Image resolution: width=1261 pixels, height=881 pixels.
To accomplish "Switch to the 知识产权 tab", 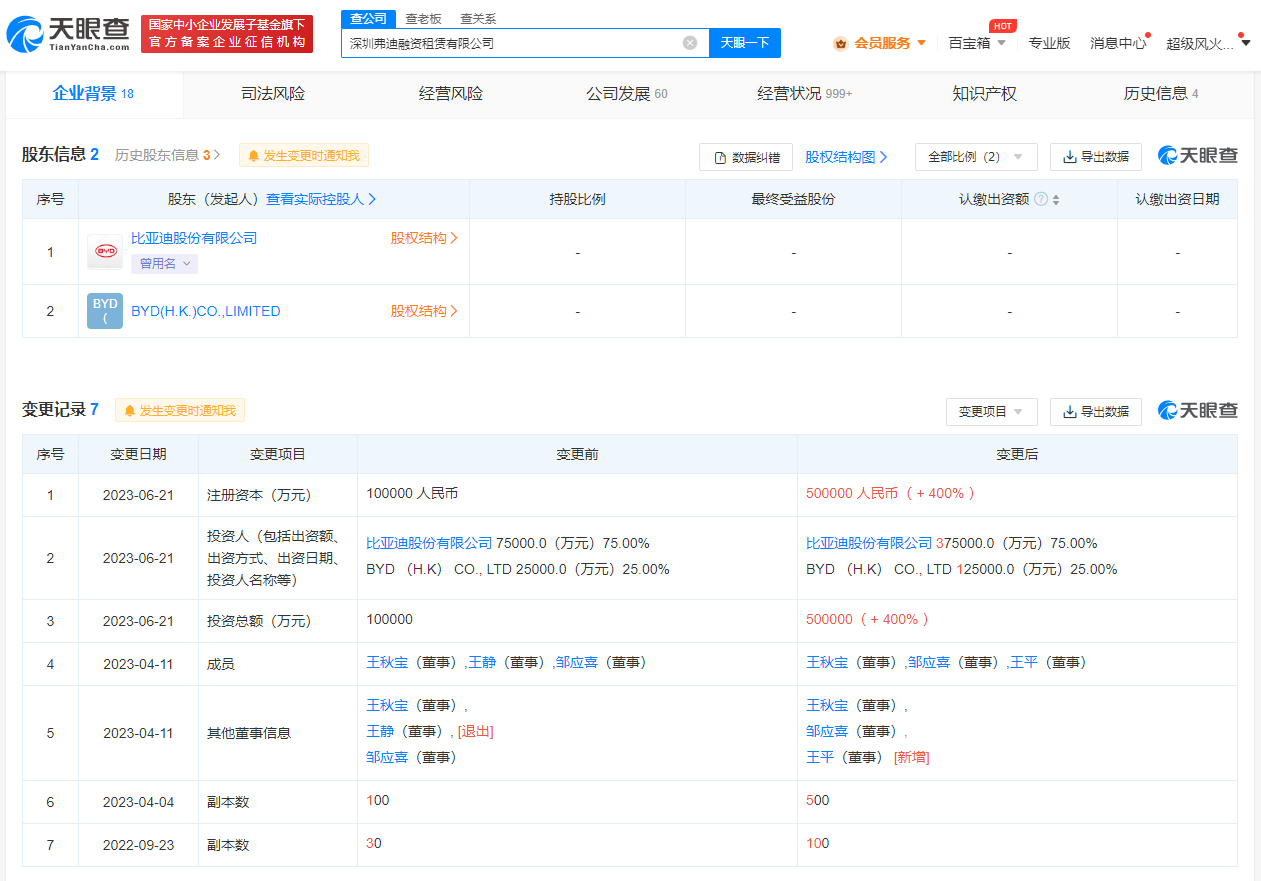I will (984, 94).
